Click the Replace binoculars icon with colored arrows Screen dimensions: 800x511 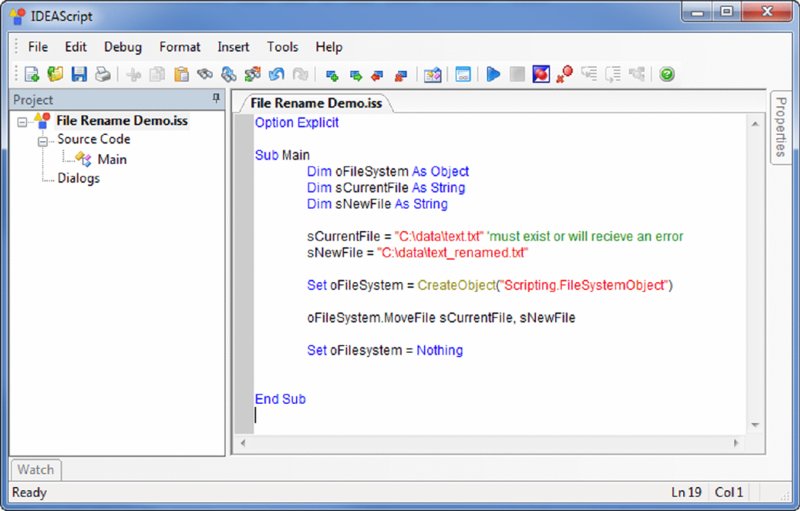click(x=252, y=74)
